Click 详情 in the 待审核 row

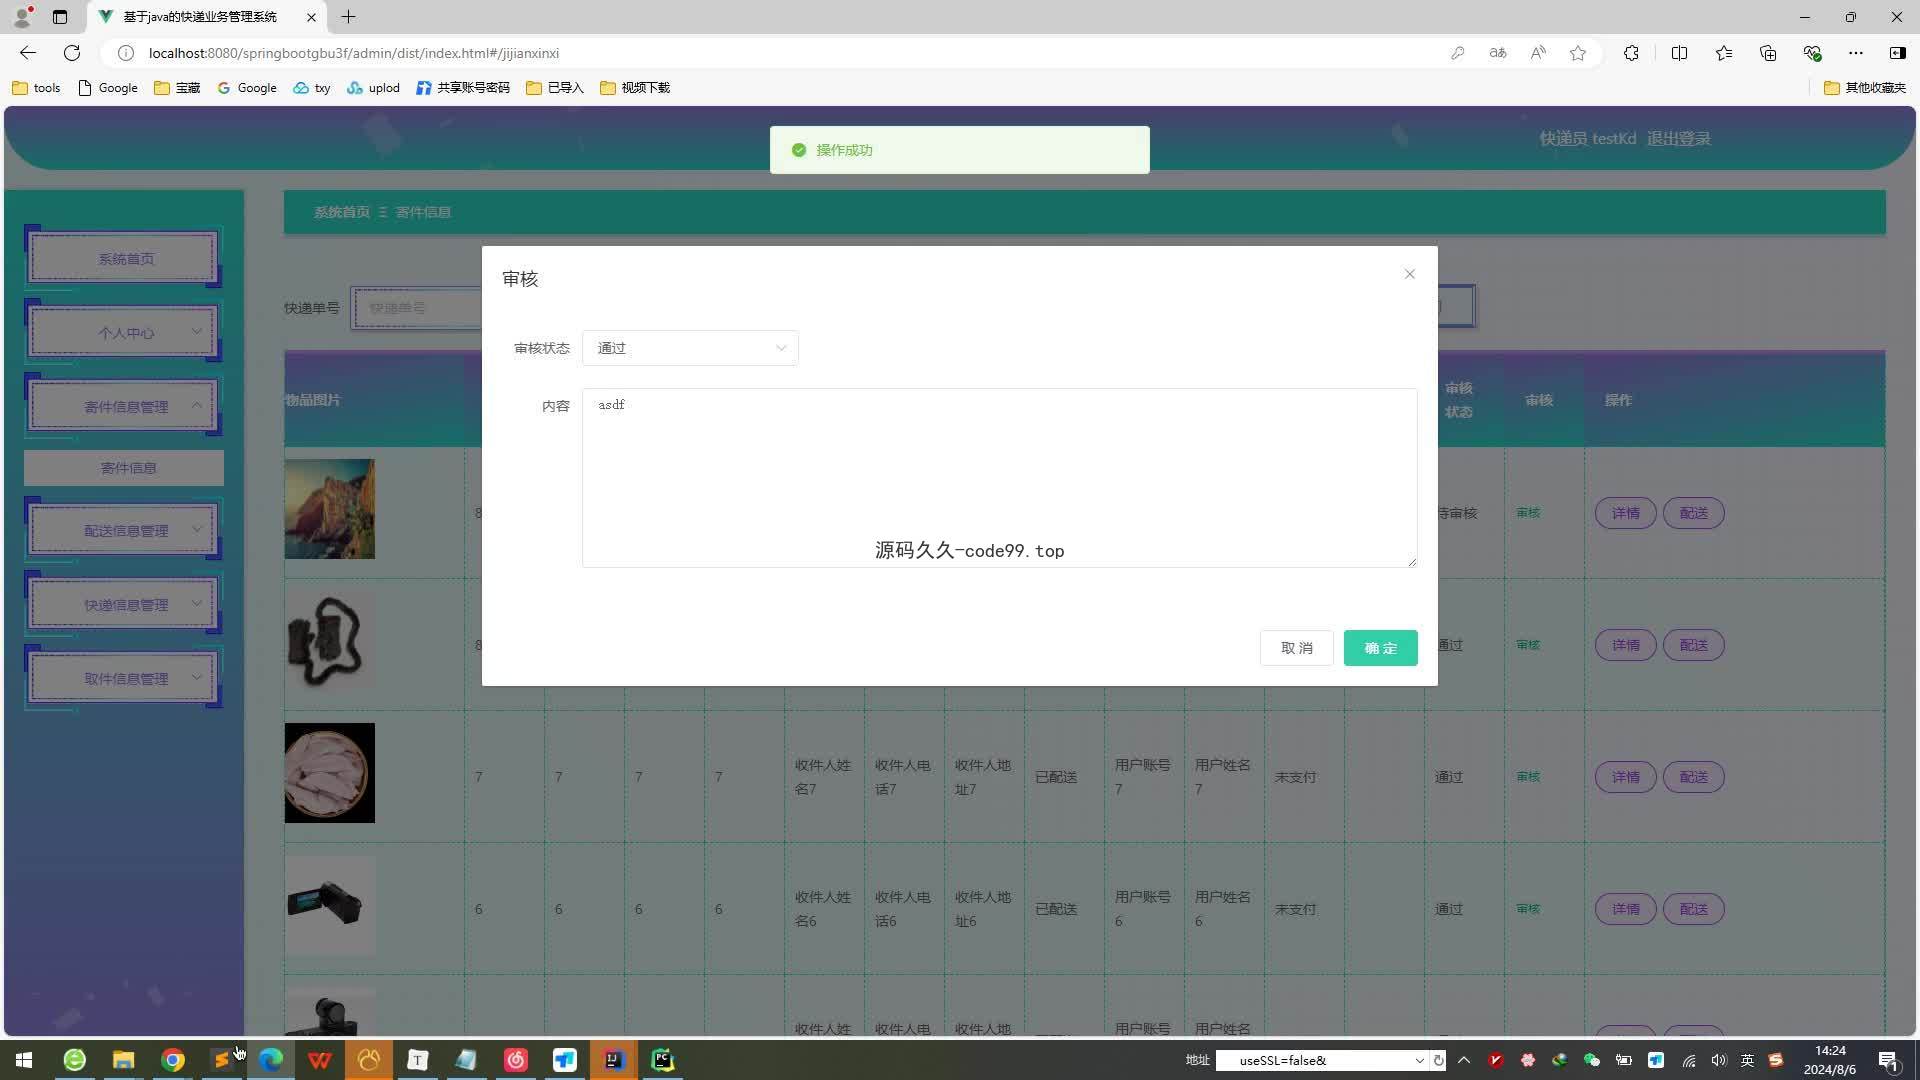pyautogui.click(x=1625, y=513)
